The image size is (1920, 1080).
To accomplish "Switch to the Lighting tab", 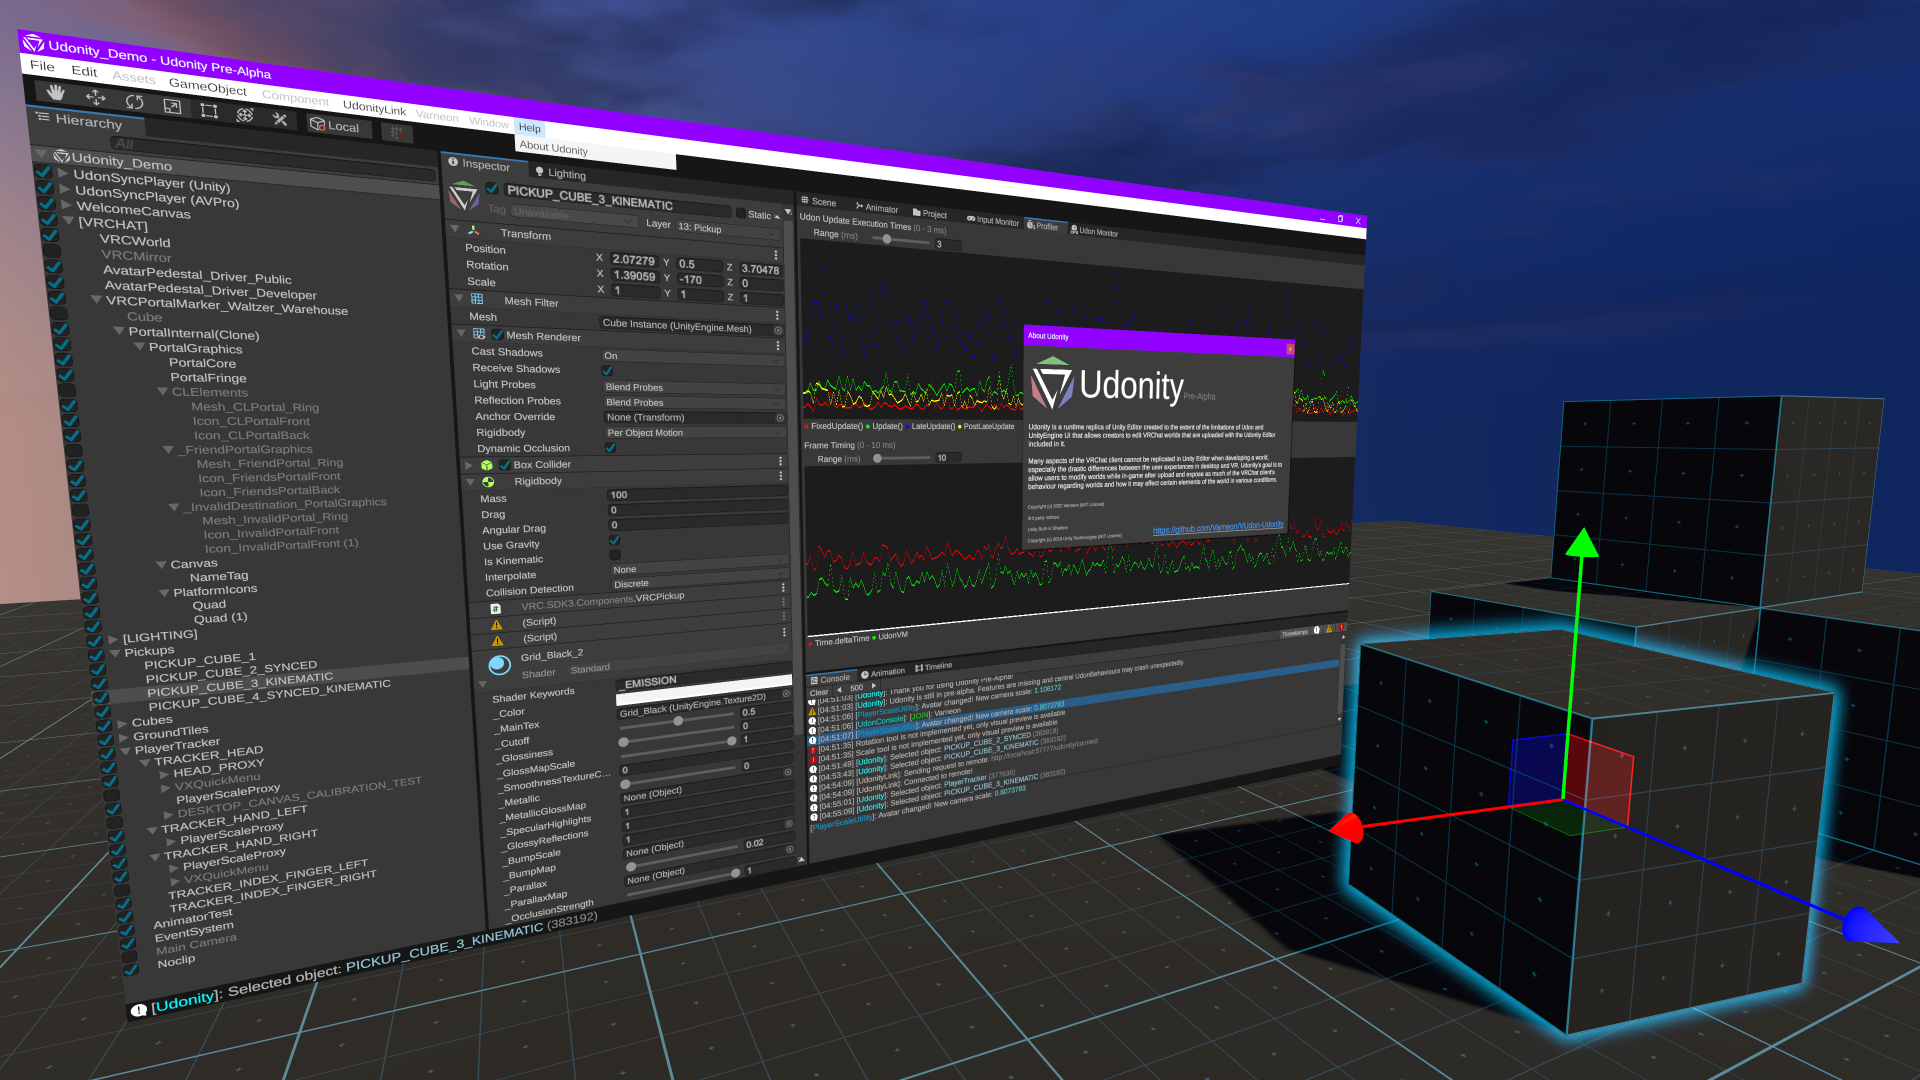I will (559, 173).
